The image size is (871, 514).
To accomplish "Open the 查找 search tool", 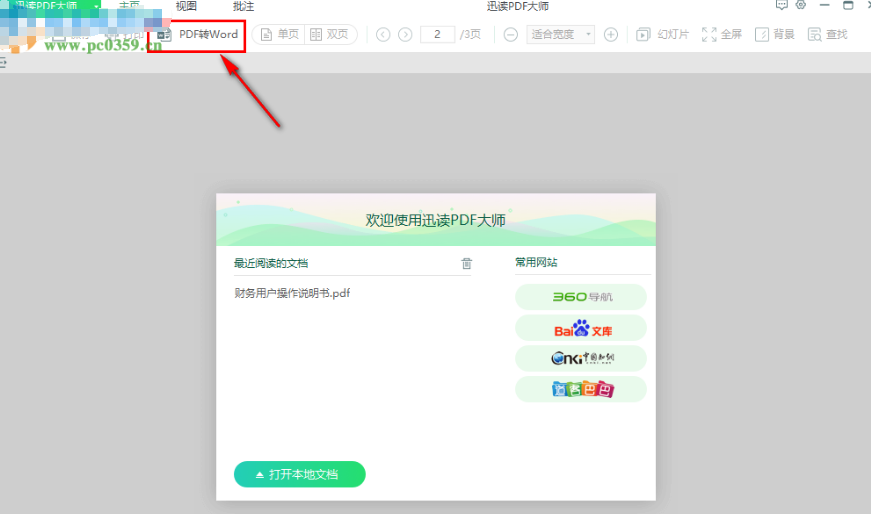I will (x=827, y=34).
